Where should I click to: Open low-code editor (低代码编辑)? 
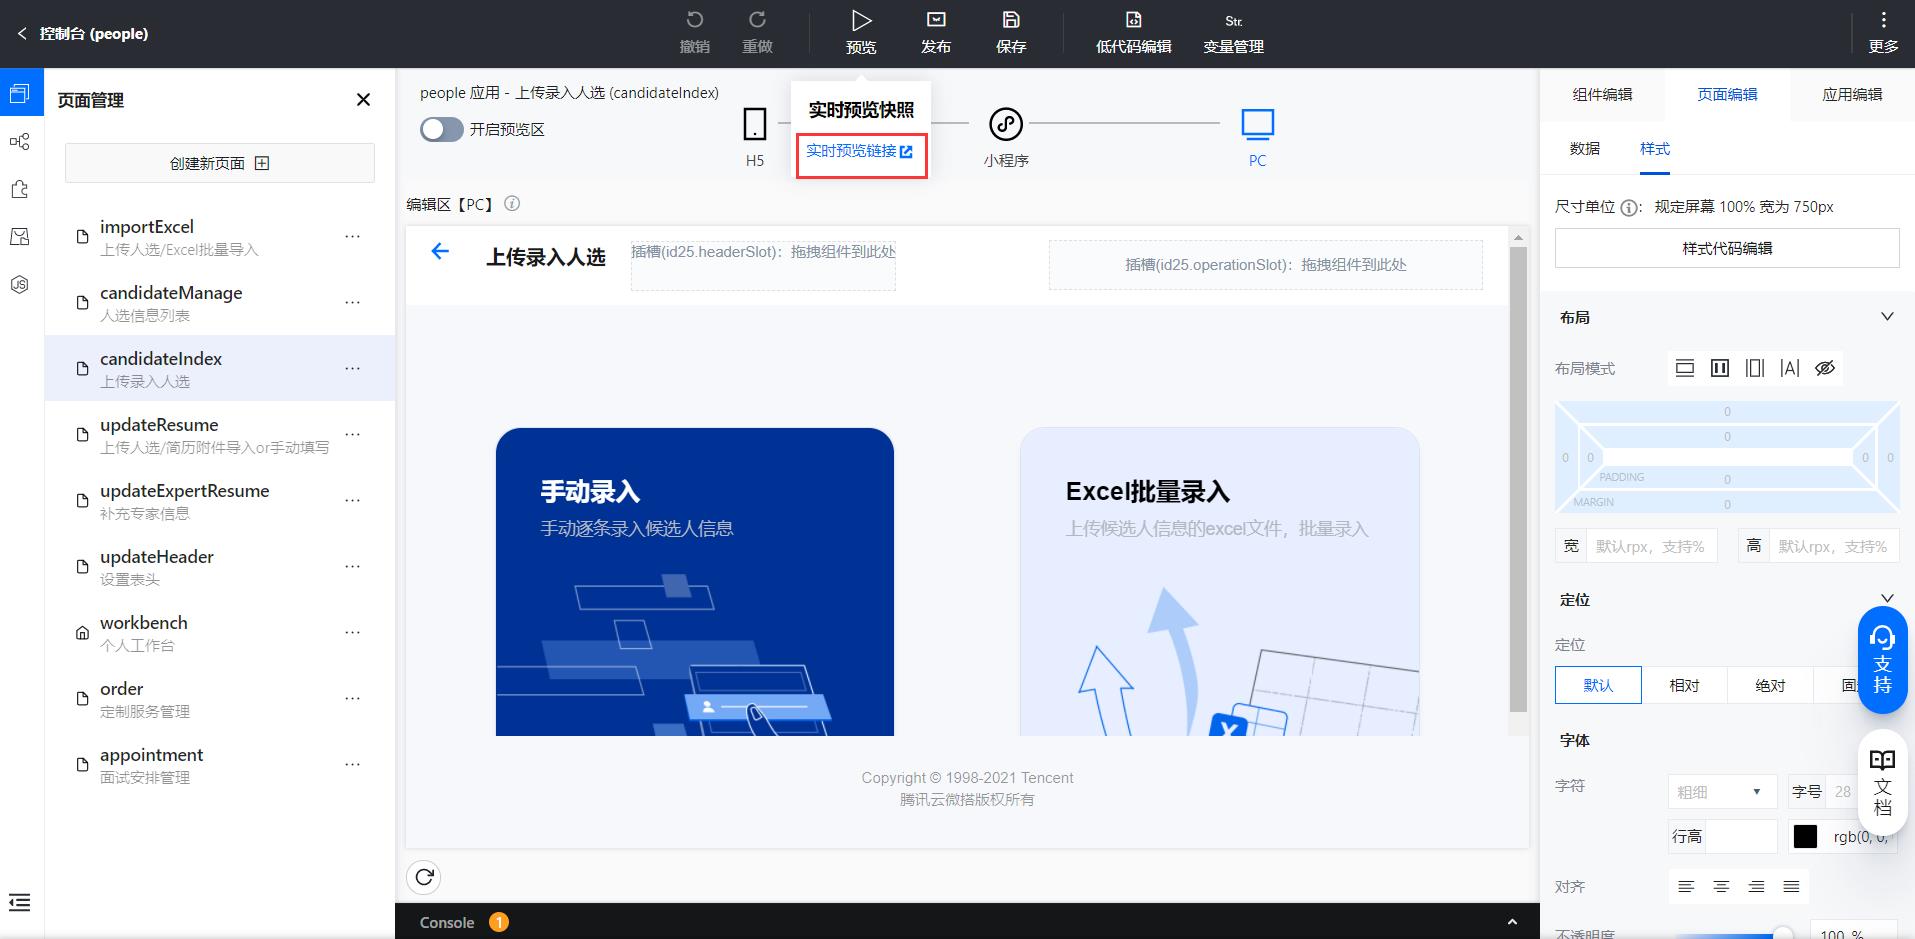pyautogui.click(x=1133, y=32)
